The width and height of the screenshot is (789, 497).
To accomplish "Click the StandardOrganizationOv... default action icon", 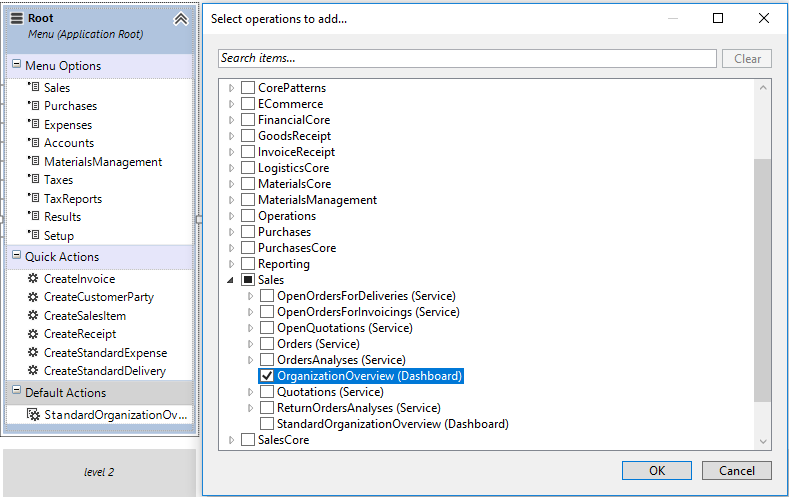I will 33,415.
